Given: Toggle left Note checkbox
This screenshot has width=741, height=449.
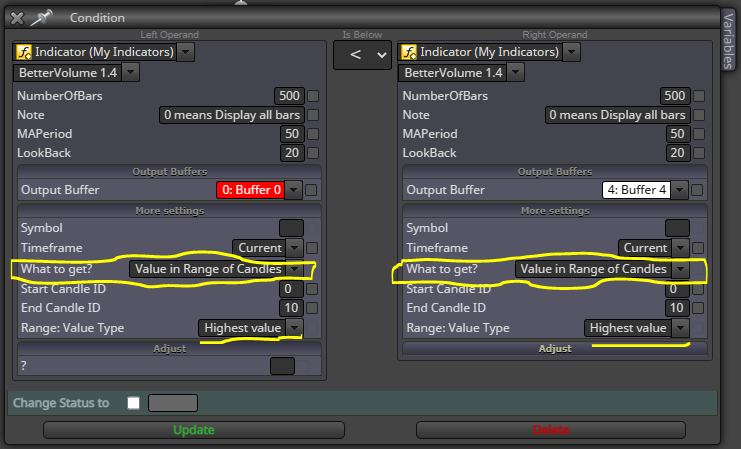Looking at the screenshot, I should (x=313, y=115).
